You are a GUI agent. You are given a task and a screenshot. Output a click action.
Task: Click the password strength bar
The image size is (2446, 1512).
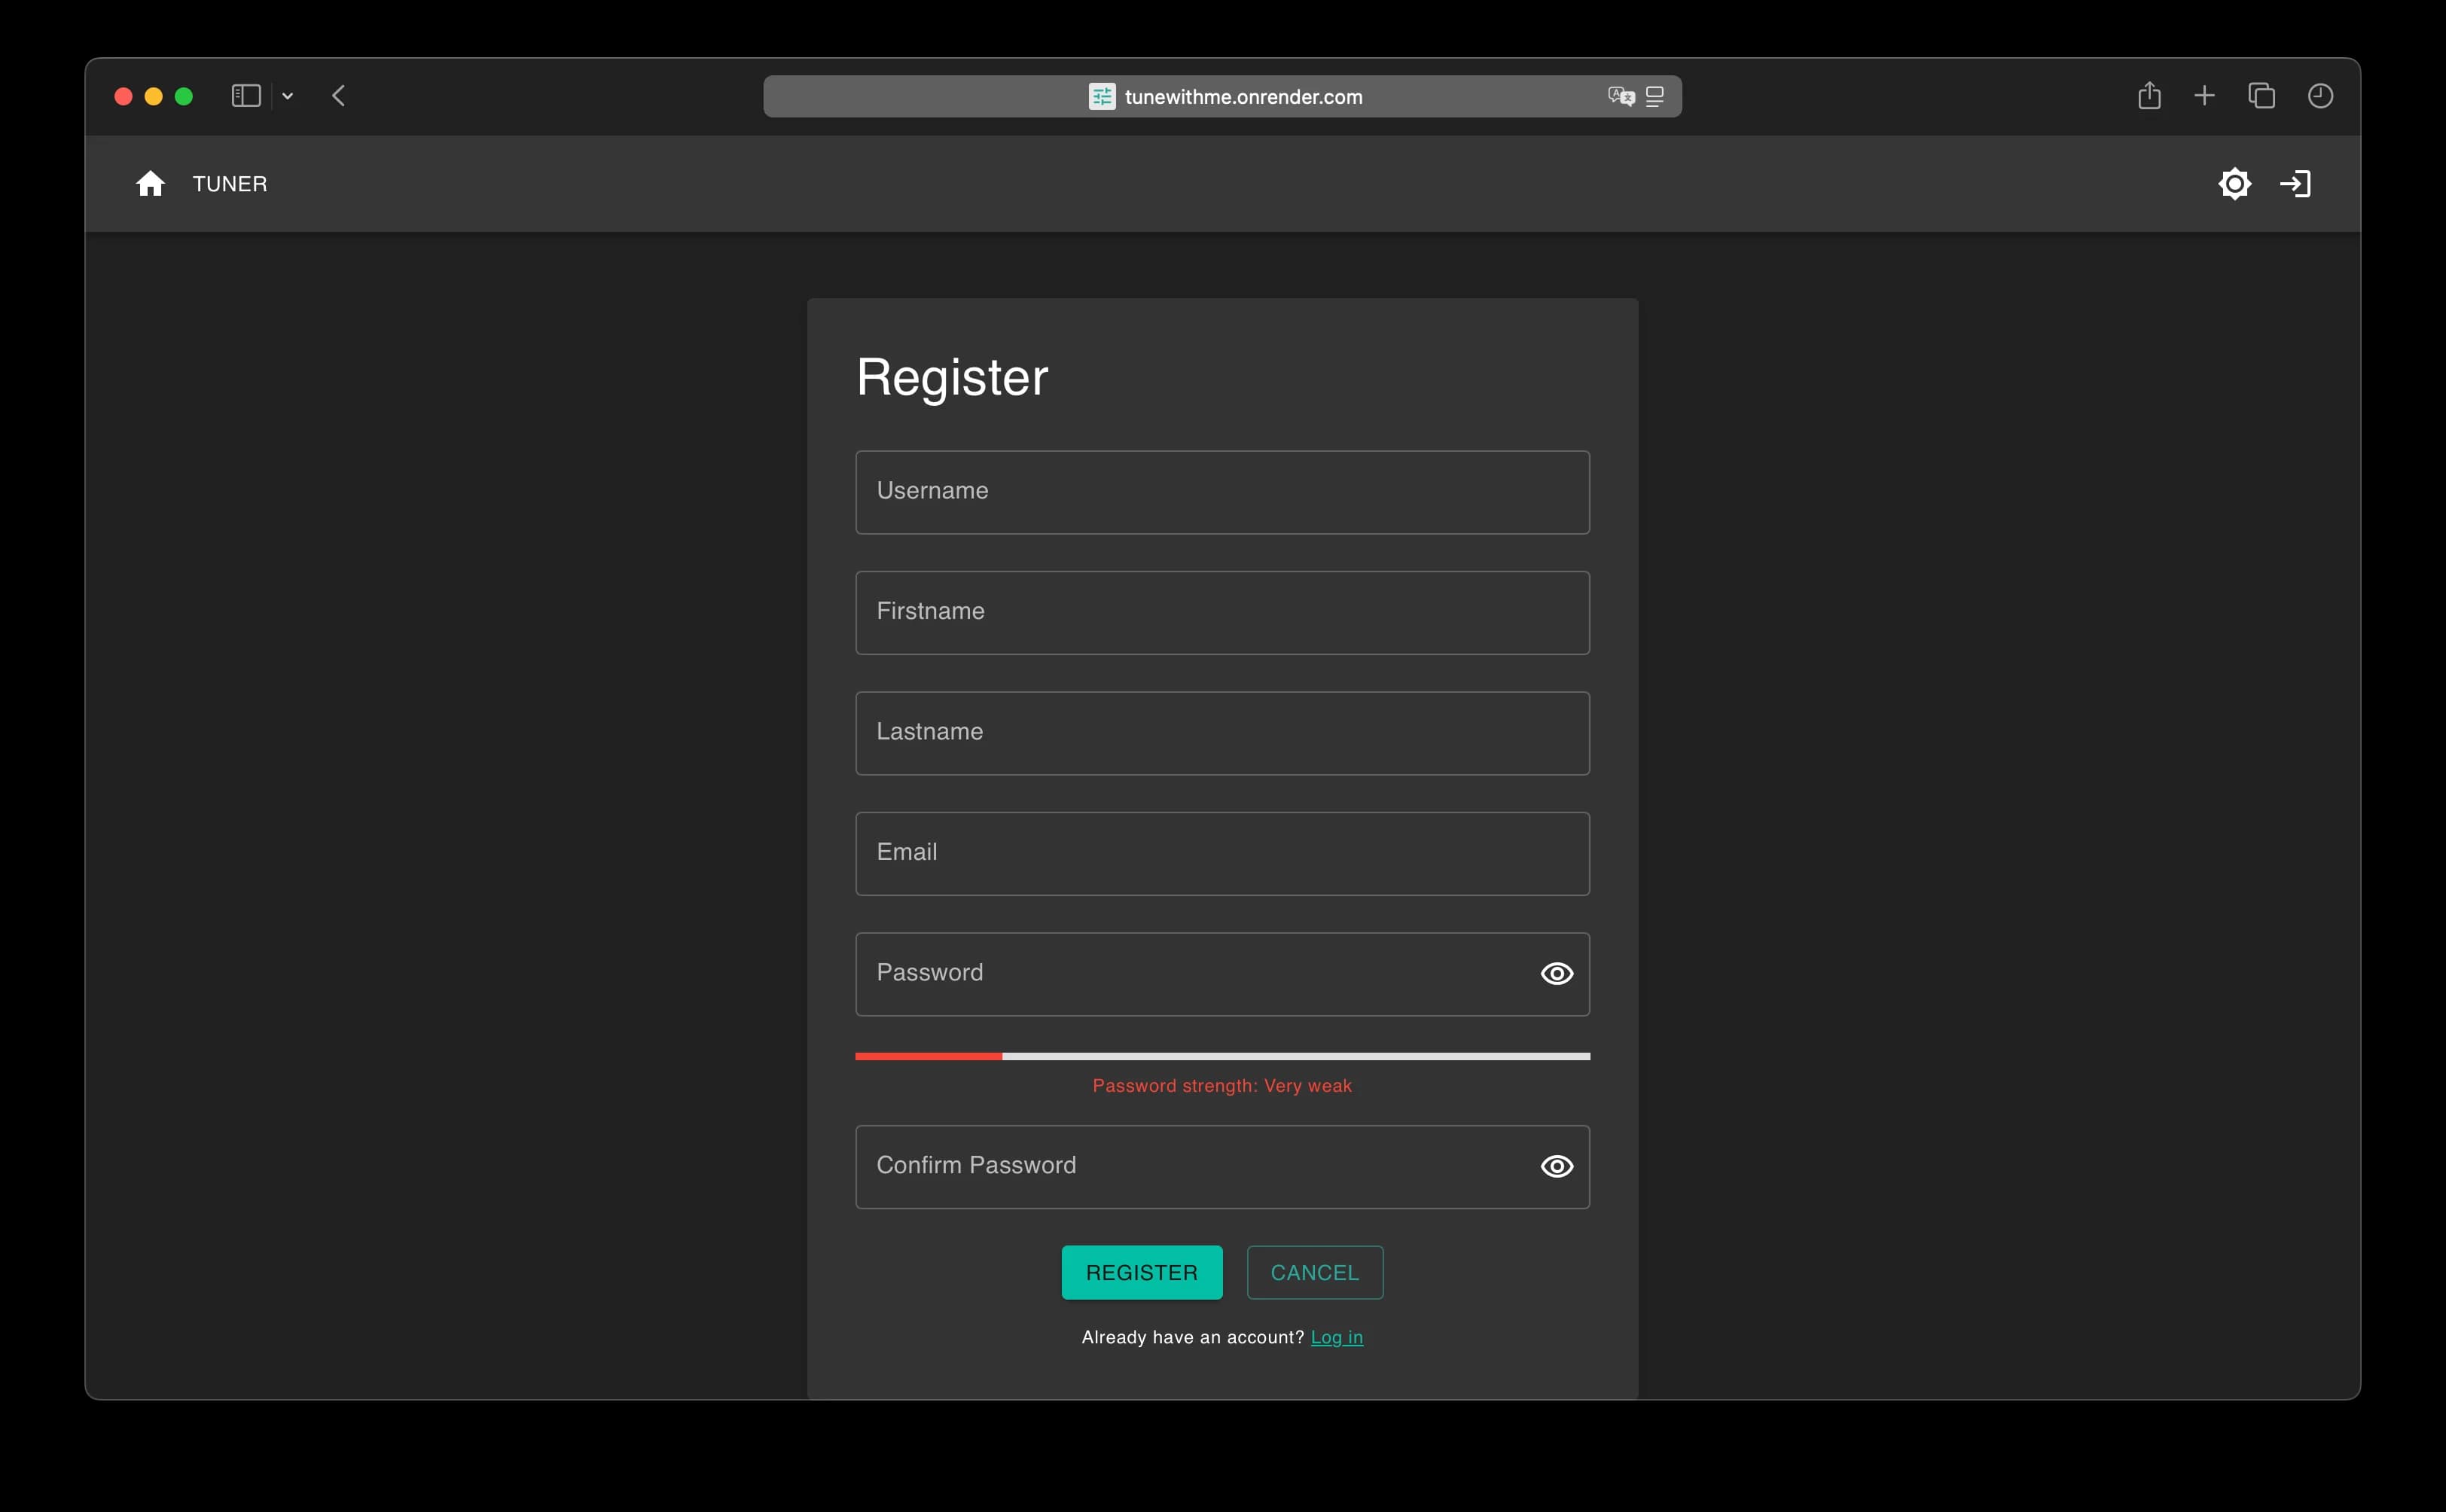click(1221, 1056)
